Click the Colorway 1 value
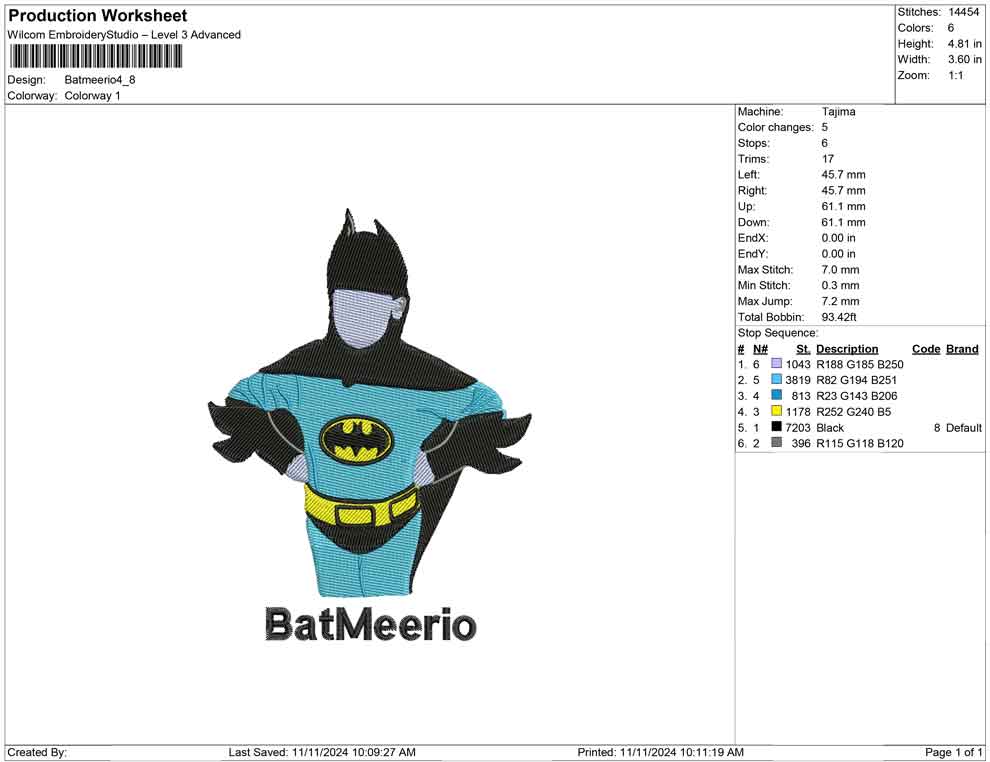990x762 pixels. click(x=92, y=96)
